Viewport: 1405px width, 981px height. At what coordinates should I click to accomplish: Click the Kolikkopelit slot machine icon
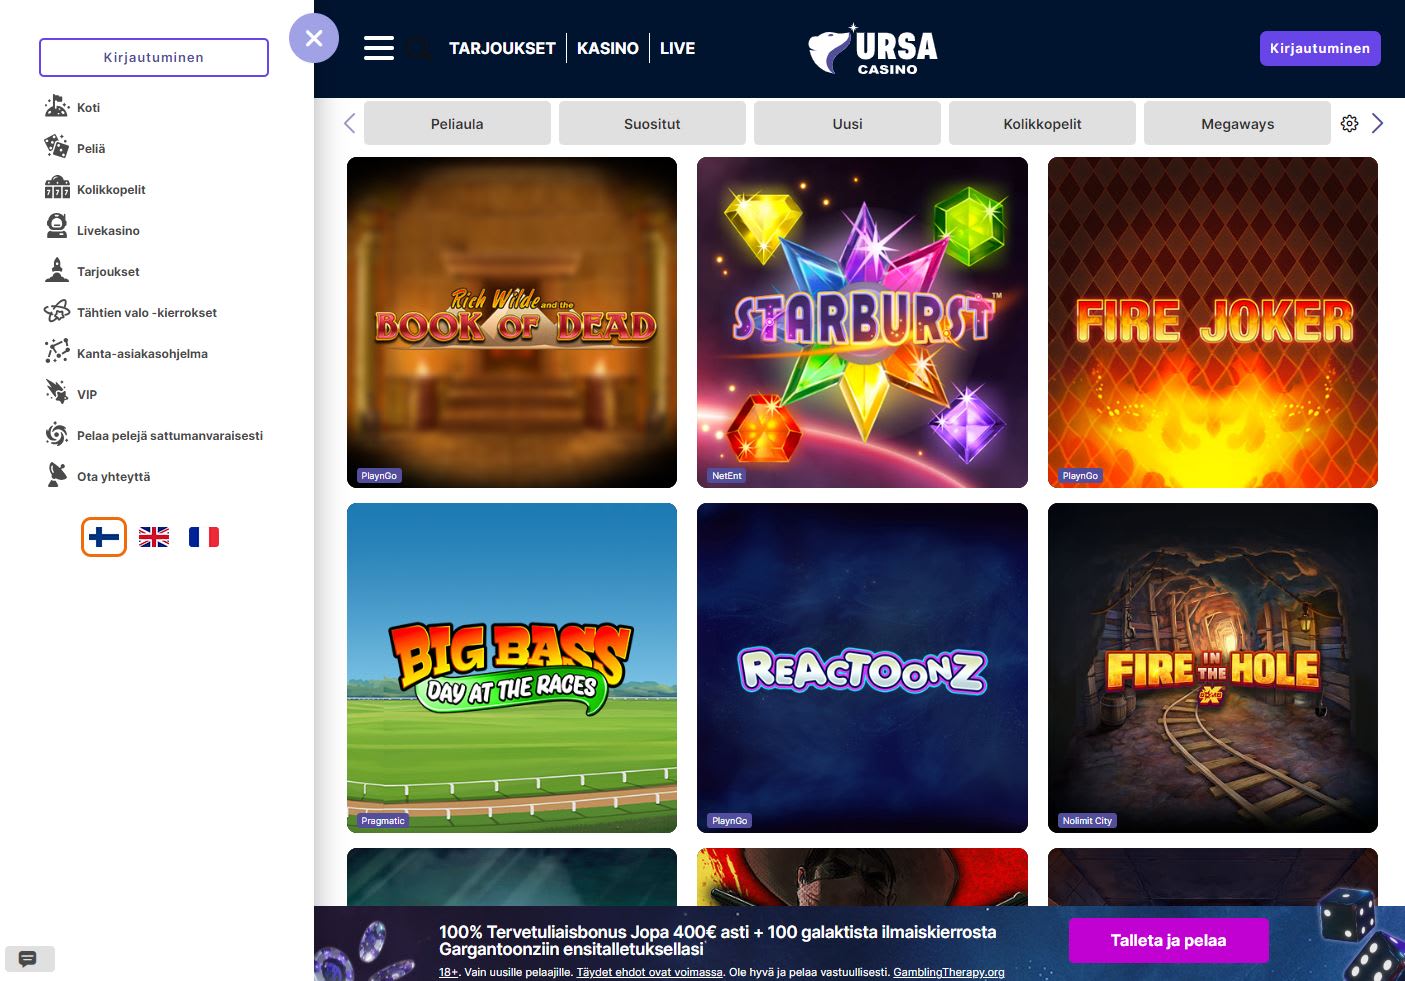(56, 188)
